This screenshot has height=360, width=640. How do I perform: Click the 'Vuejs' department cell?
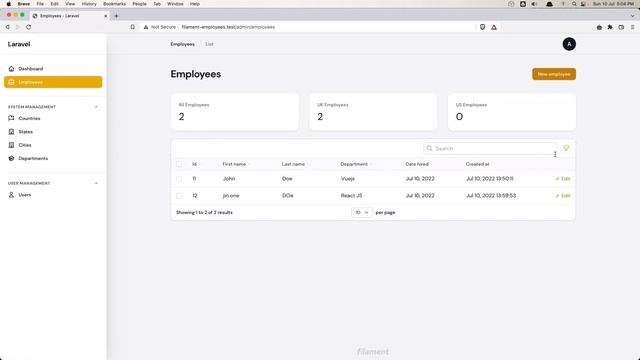348,179
